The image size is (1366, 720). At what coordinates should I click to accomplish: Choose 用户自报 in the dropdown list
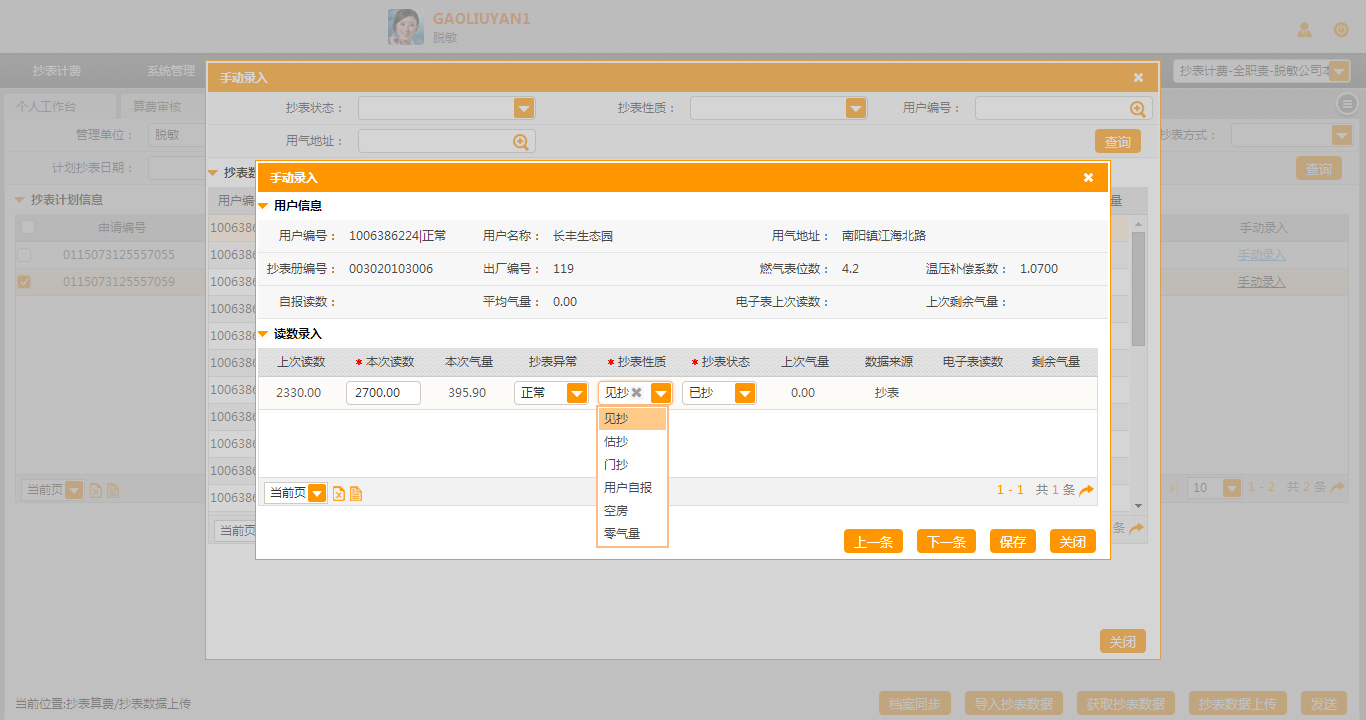point(628,487)
